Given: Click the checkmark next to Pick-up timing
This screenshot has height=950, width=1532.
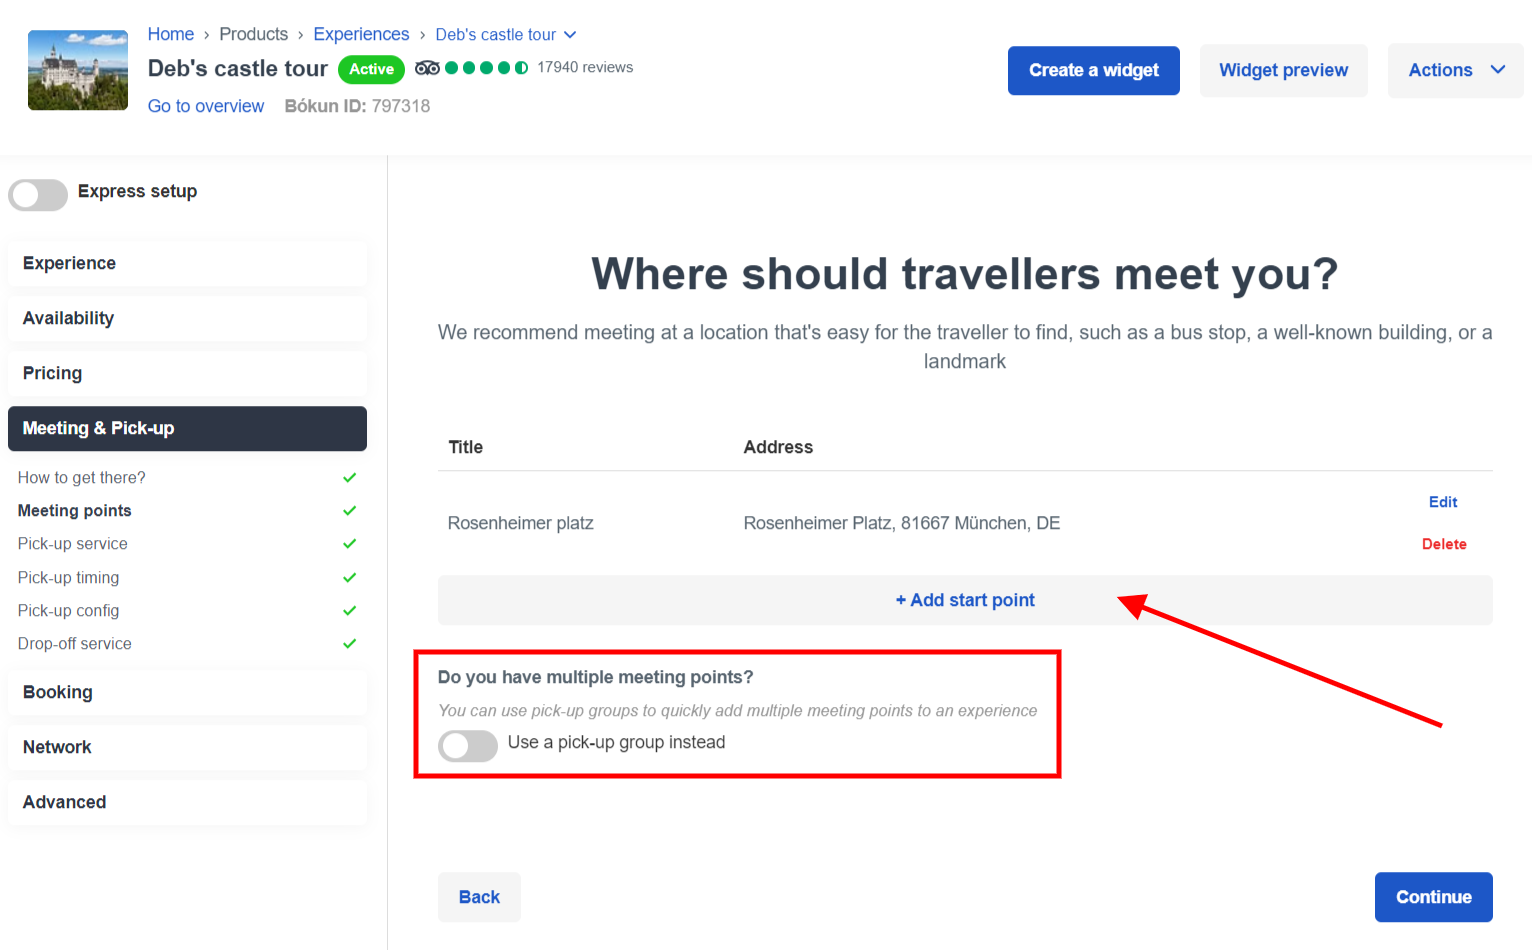Looking at the screenshot, I should coord(349,578).
